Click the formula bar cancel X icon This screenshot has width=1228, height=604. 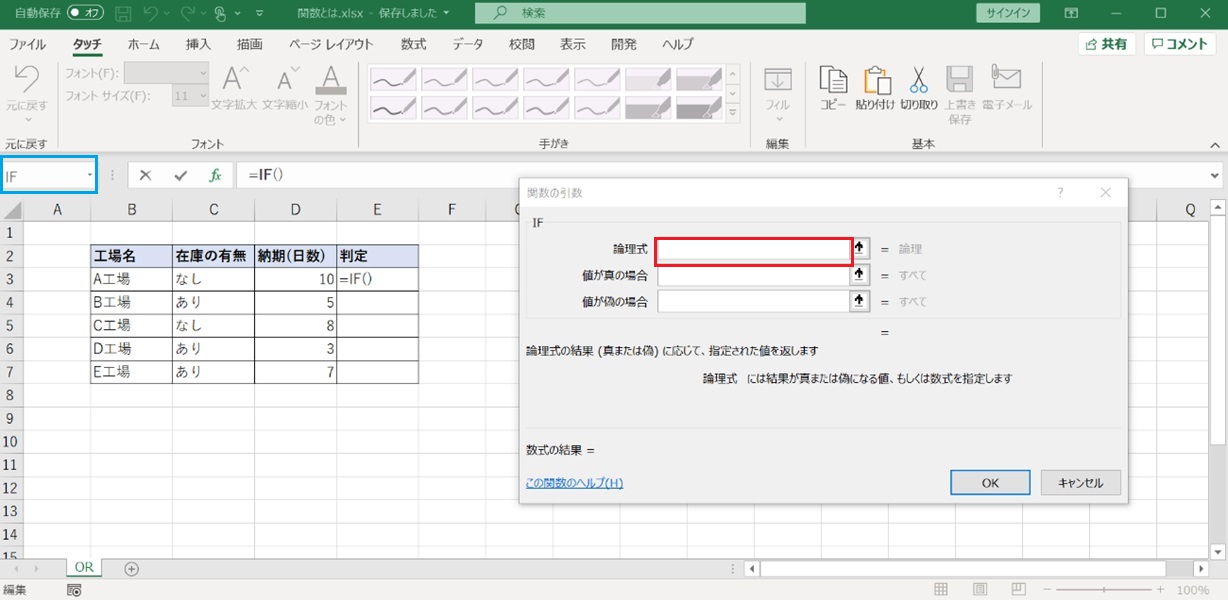tap(146, 175)
